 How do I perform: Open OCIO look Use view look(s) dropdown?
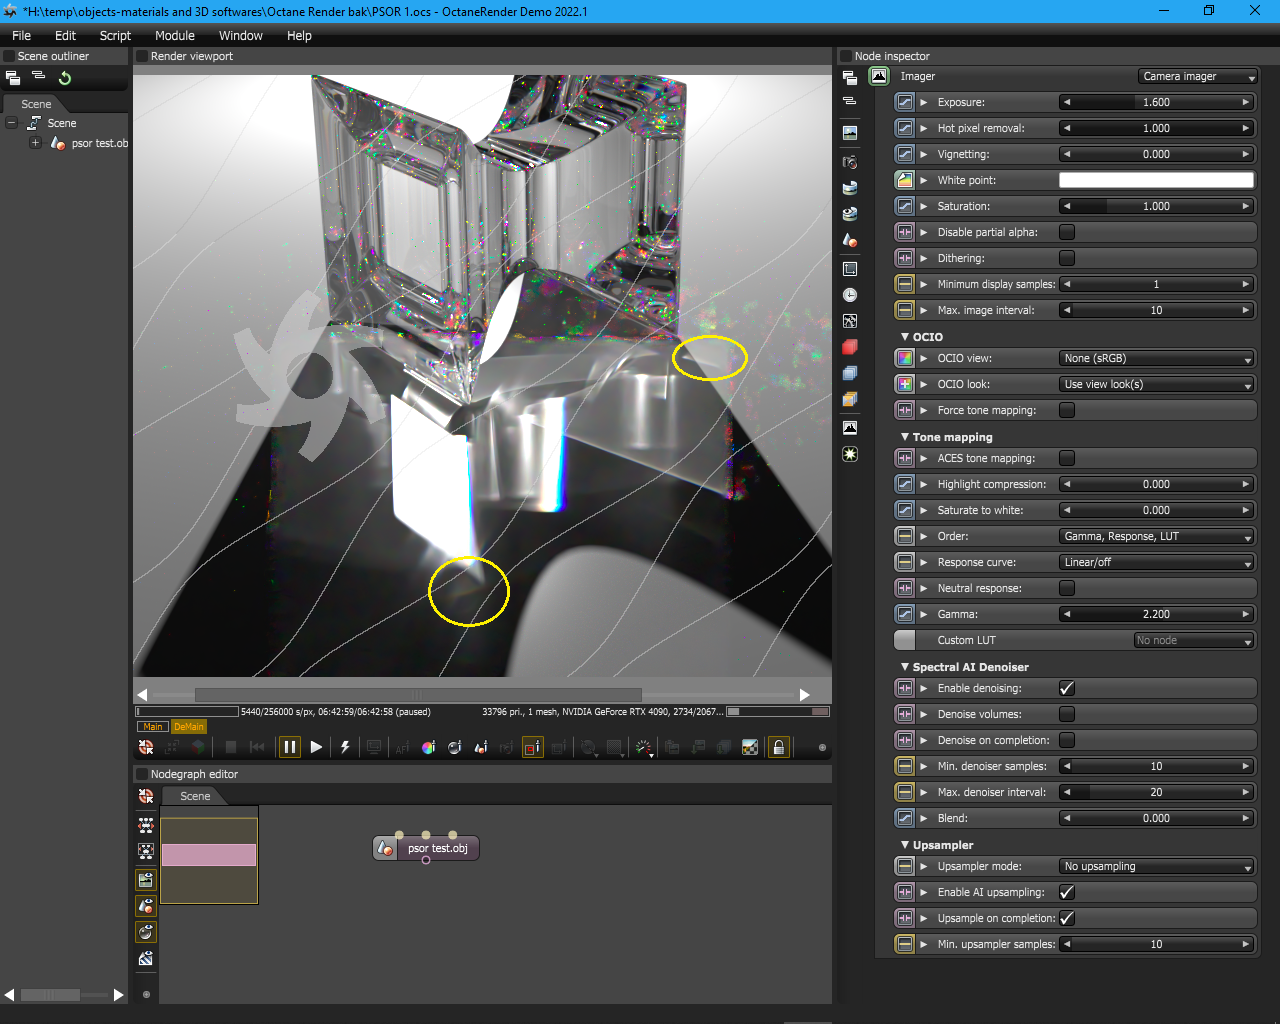click(1157, 384)
